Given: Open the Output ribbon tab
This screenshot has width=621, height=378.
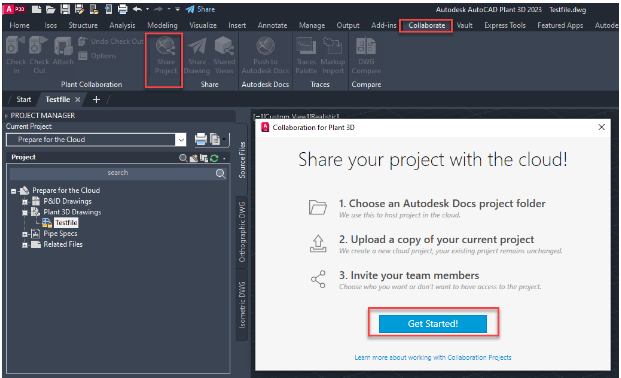Looking at the screenshot, I should coord(348,25).
